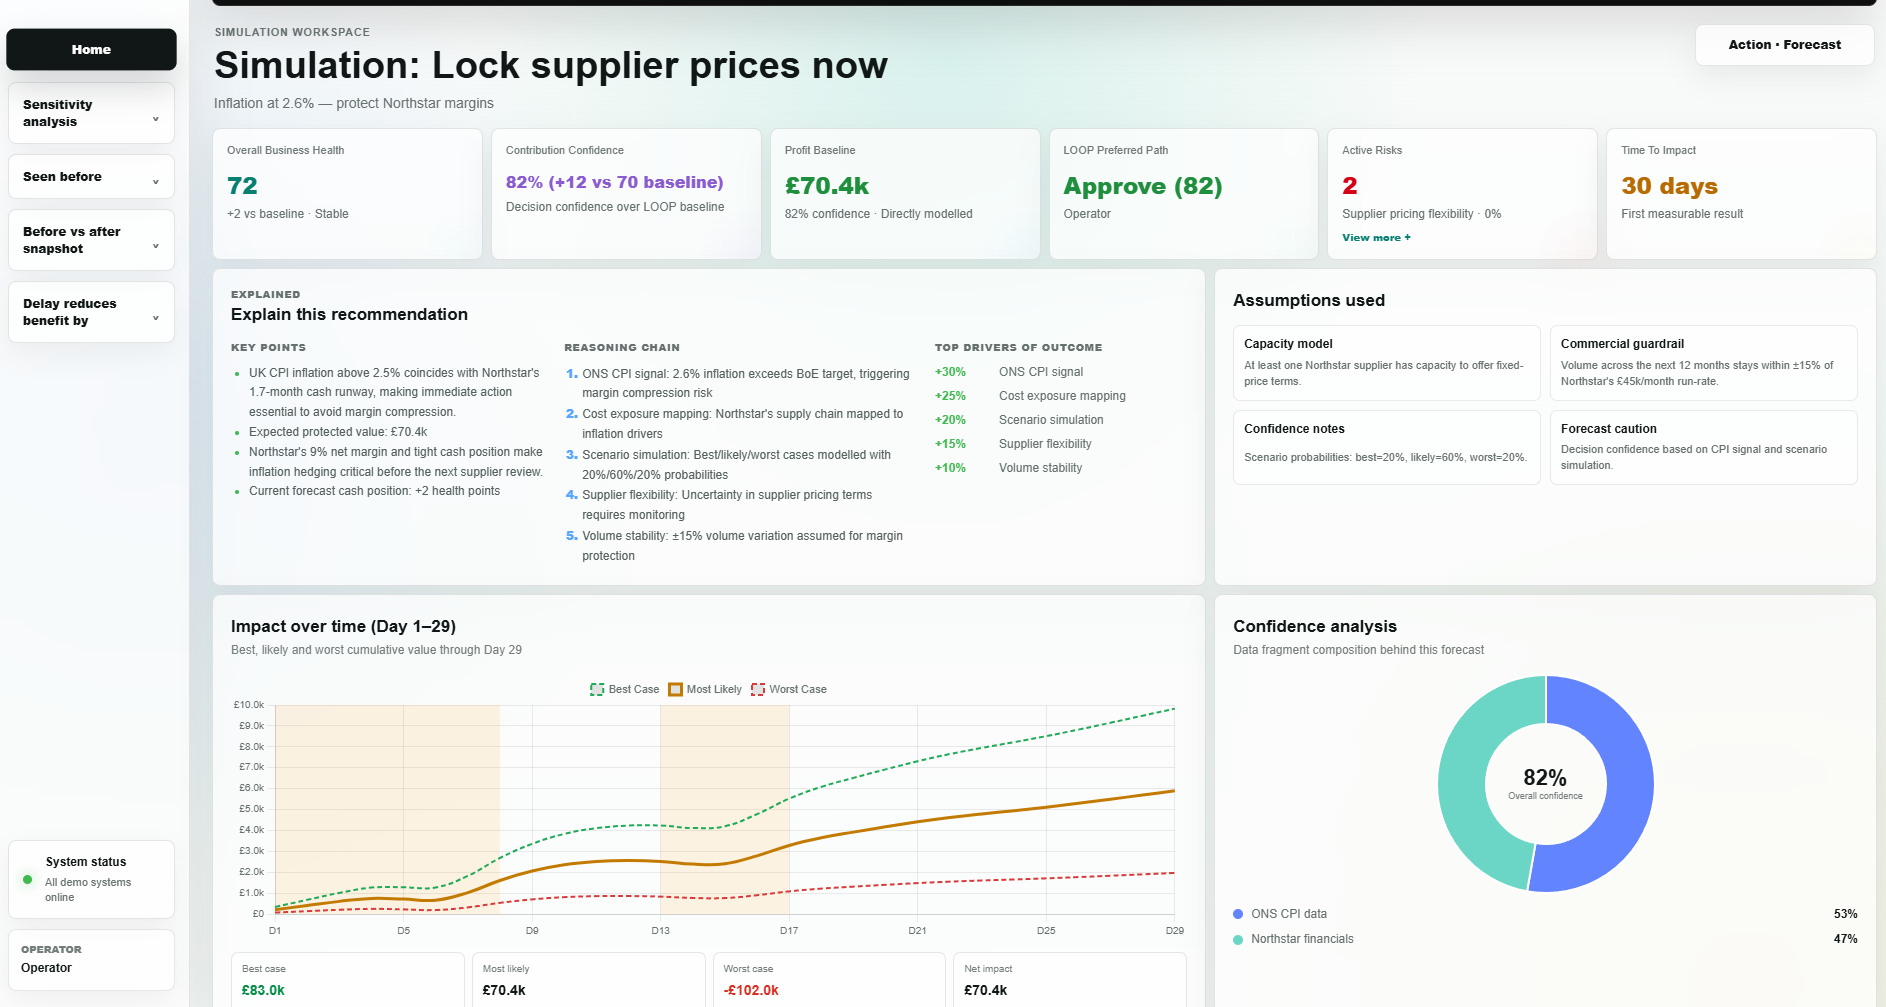Viewport: 1886px width, 1007px height.
Task: Click 'Impact over time (Day 1–29)' heading
Action: [x=343, y=626]
